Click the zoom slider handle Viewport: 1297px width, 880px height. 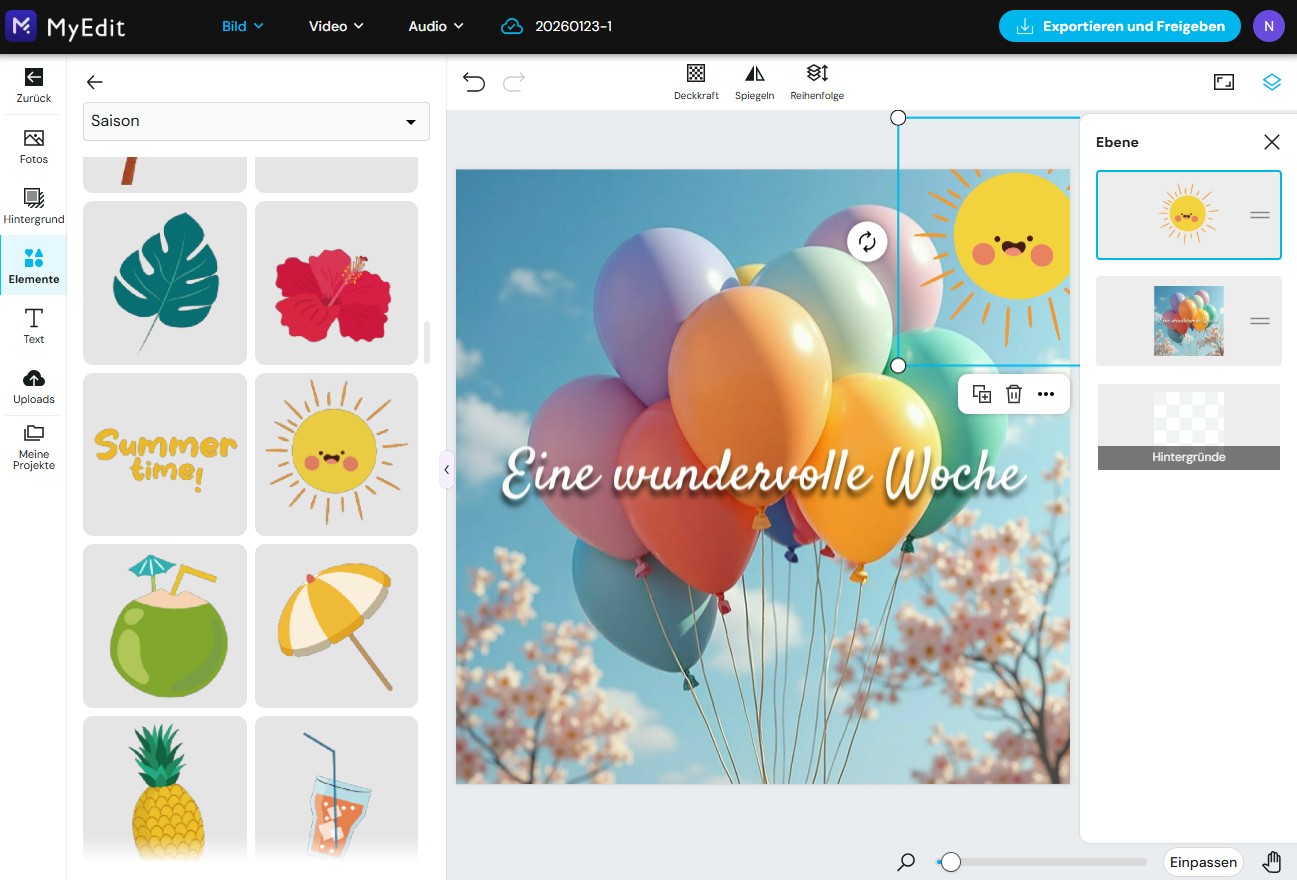click(x=951, y=862)
